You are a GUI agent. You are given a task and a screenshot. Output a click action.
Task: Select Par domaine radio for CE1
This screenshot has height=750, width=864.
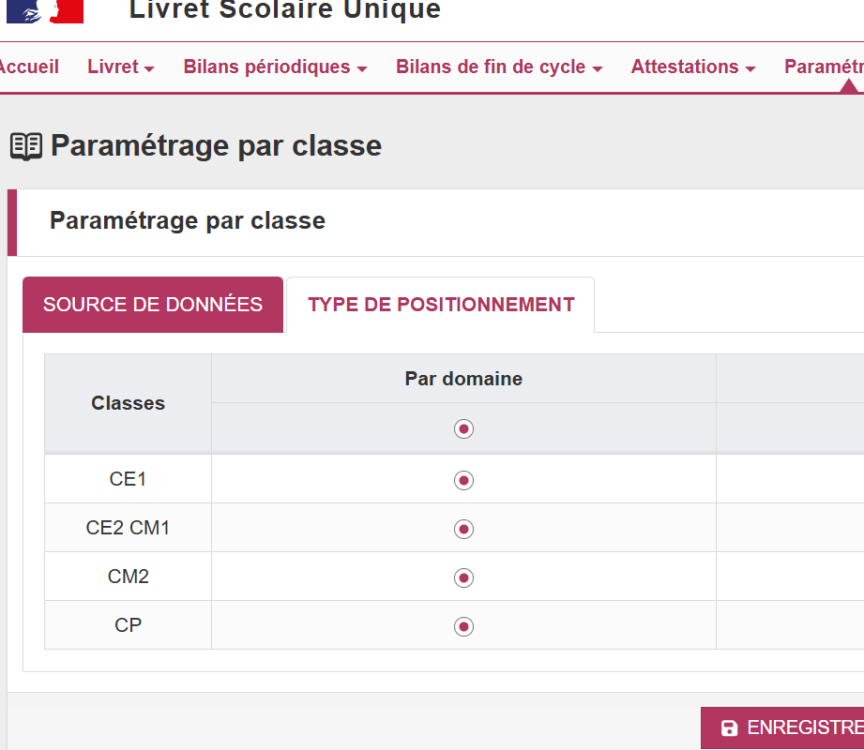point(463,480)
